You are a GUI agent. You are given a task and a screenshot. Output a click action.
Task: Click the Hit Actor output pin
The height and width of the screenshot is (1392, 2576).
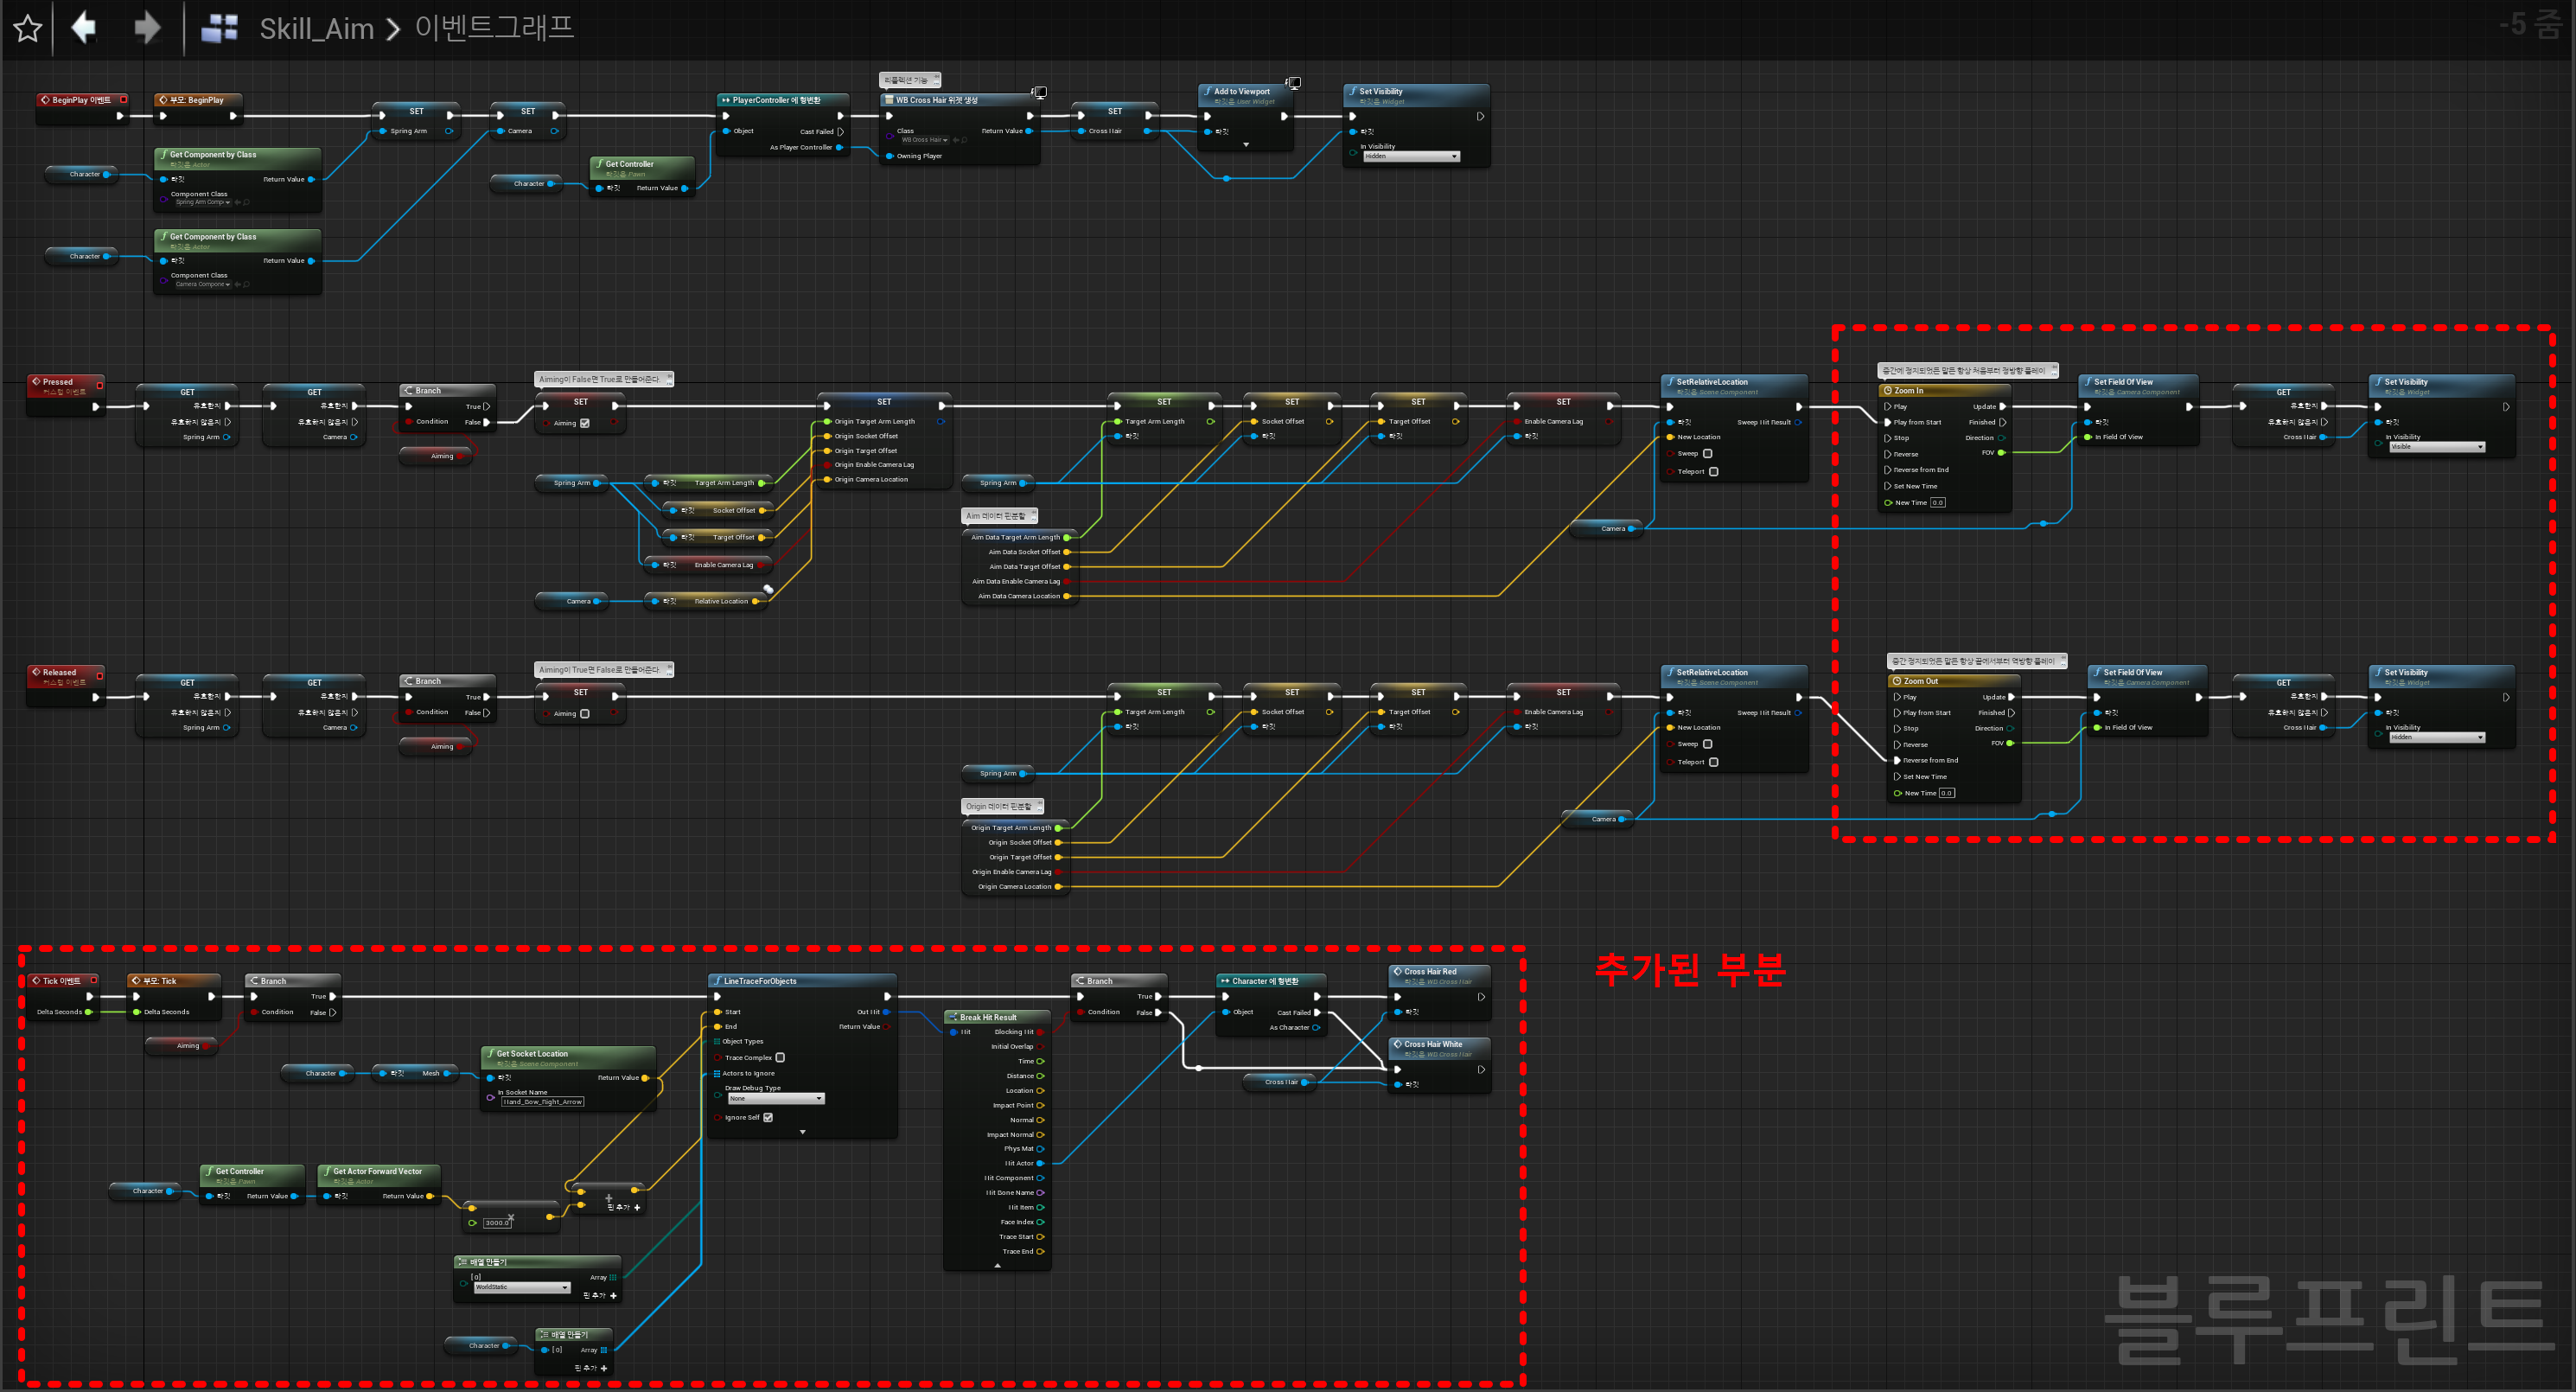[x=1040, y=1163]
